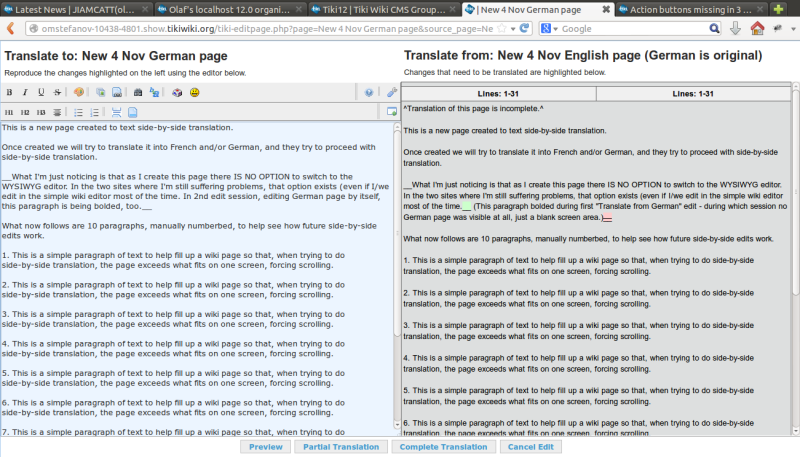Click the Preview button
This screenshot has width=800, height=457.
tap(265, 447)
